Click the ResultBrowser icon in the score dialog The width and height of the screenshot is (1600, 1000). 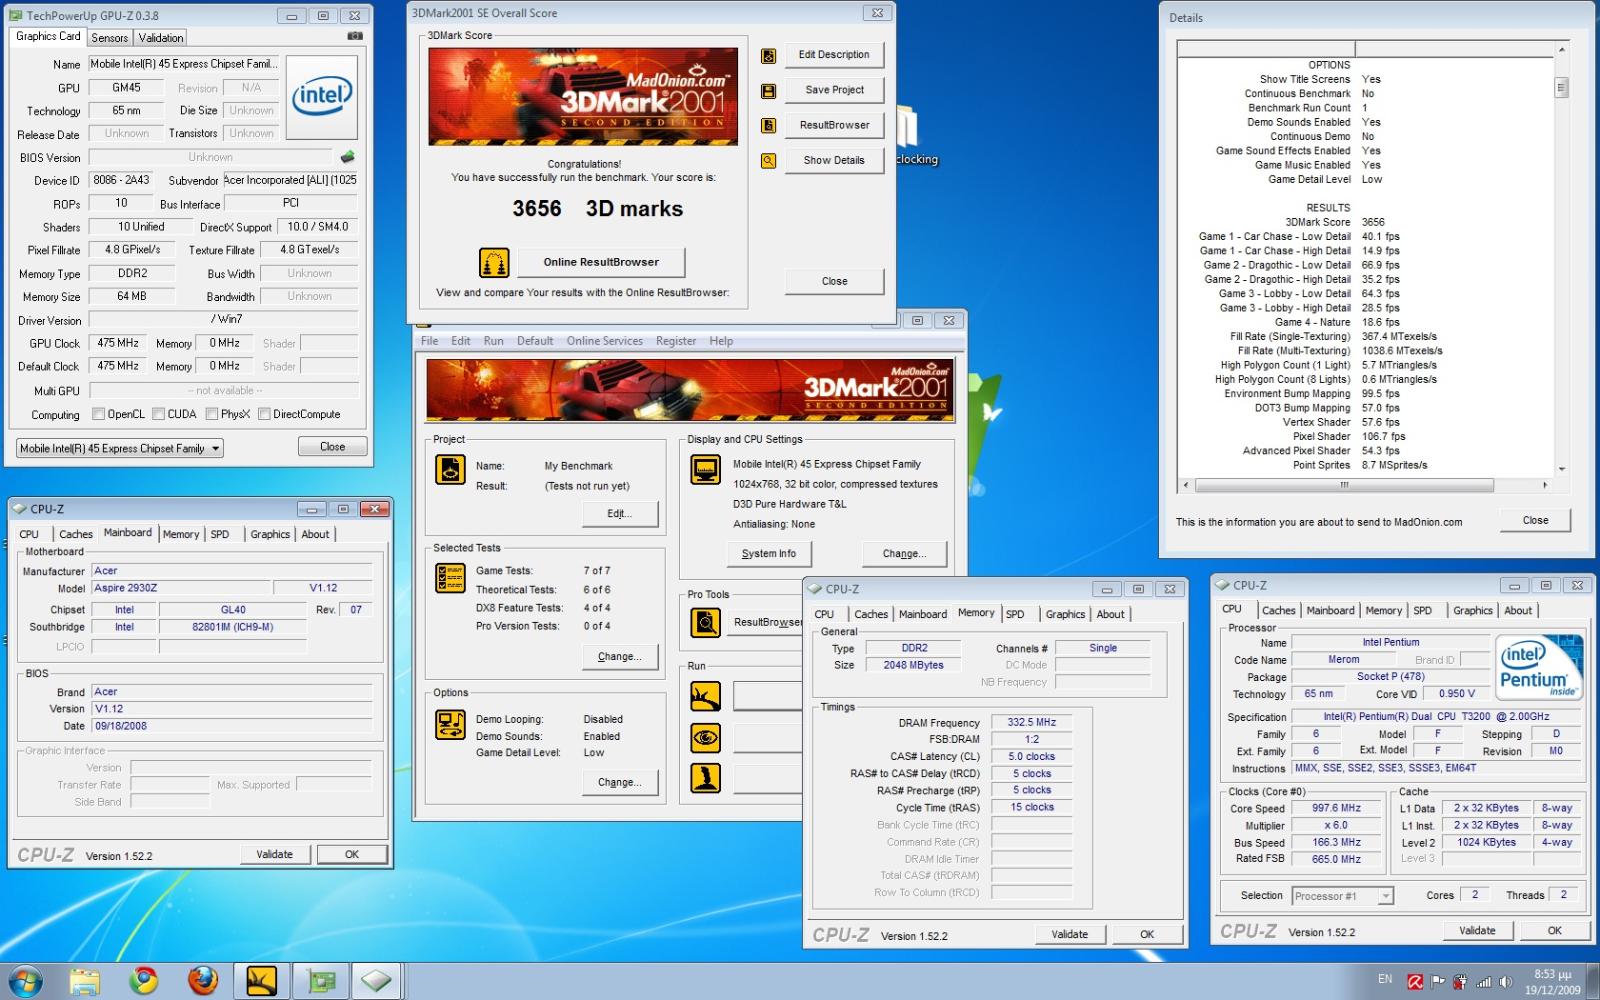point(768,126)
